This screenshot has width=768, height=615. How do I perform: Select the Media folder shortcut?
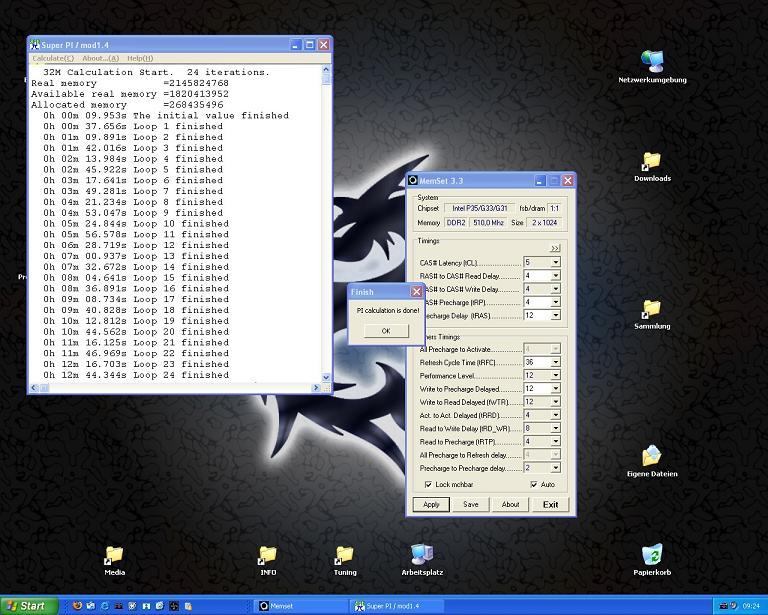[x=115, y=561]
